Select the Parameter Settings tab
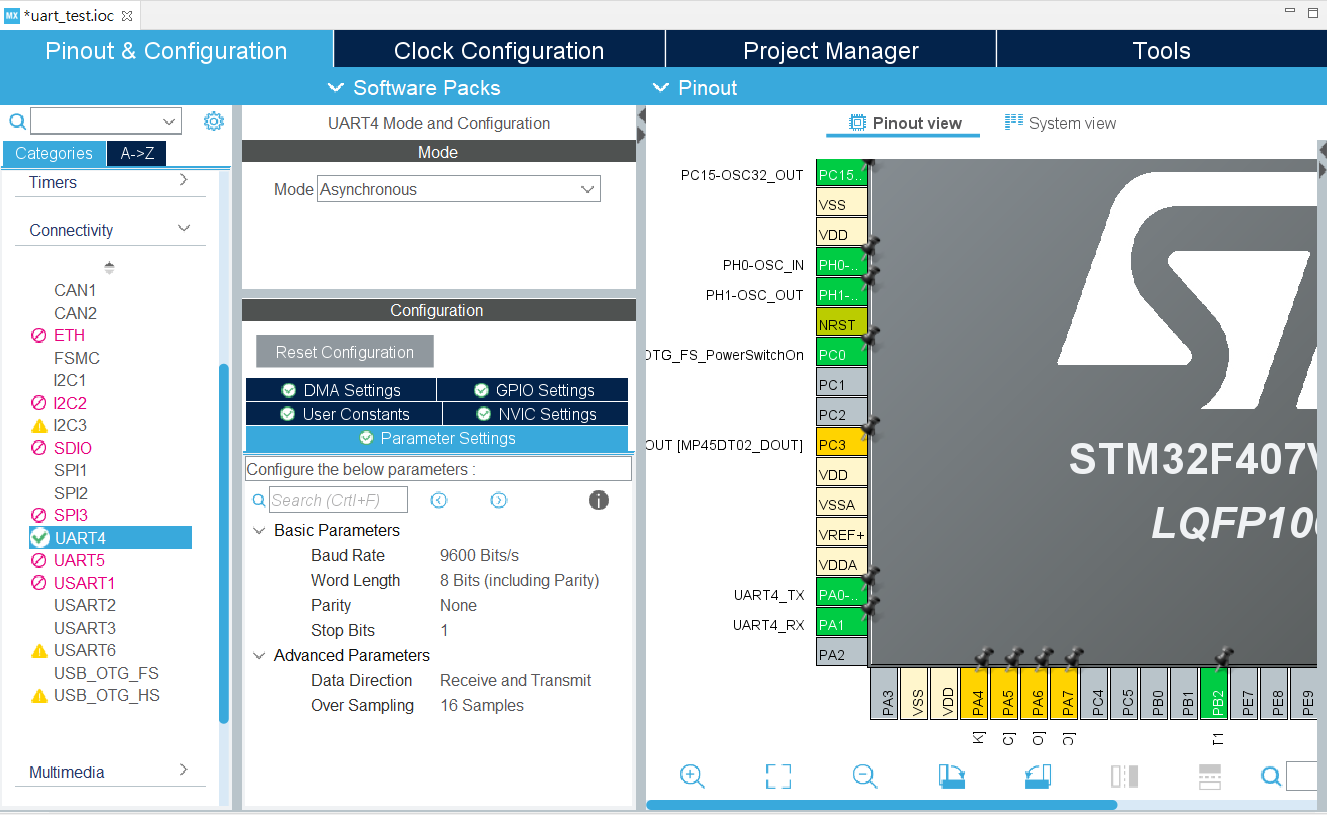1327x815 pixels. (437, 438)
